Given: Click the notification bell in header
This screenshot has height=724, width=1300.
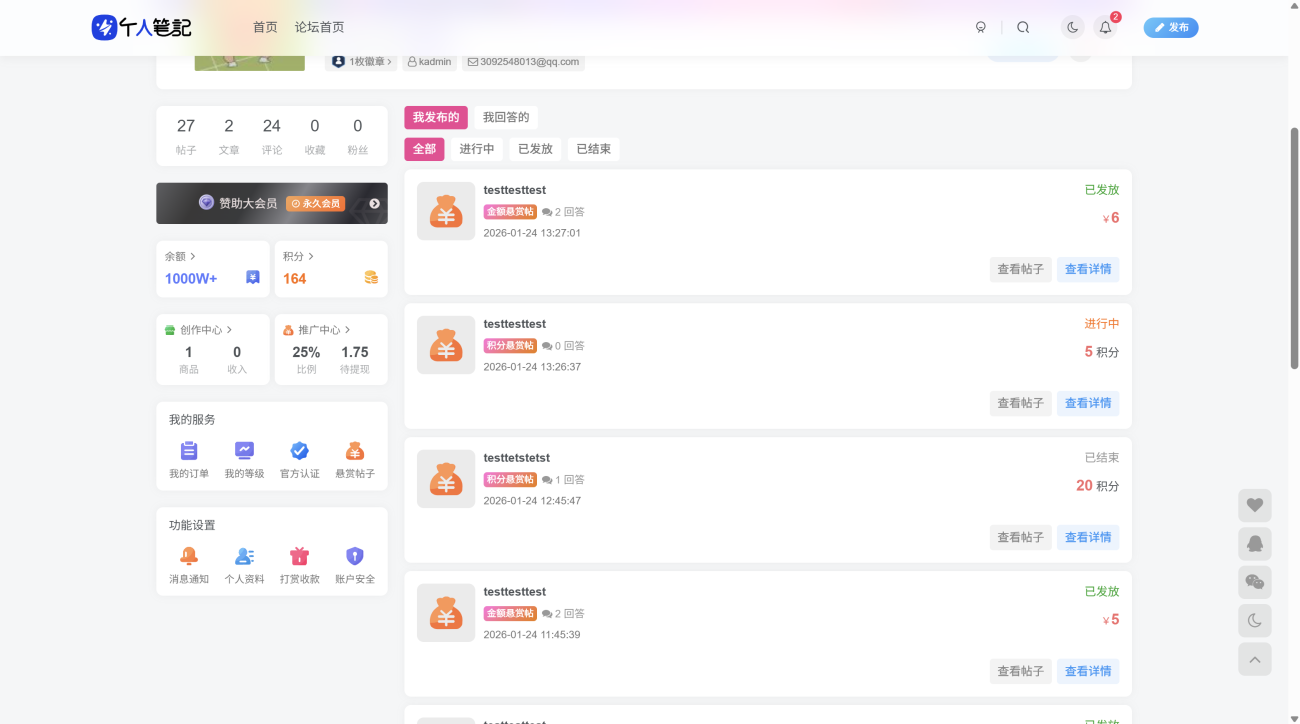Looking at the screenshot, I should pyautogui.click(x=1105, y=28).
